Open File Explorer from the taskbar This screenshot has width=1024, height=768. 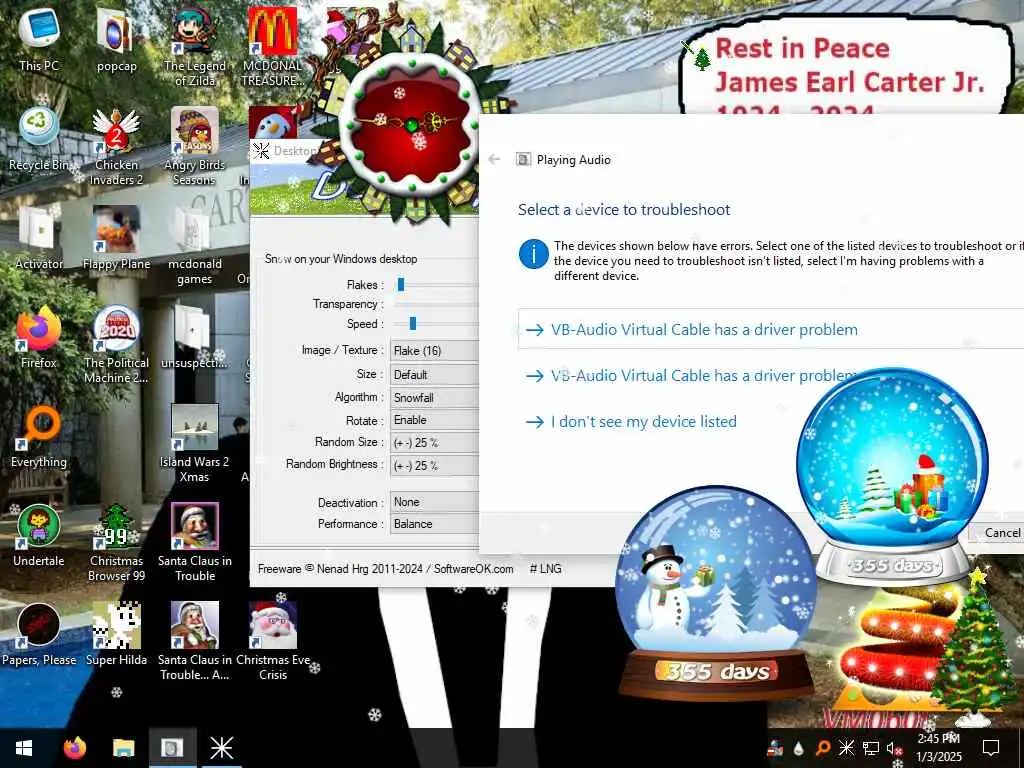coord(123,748)
